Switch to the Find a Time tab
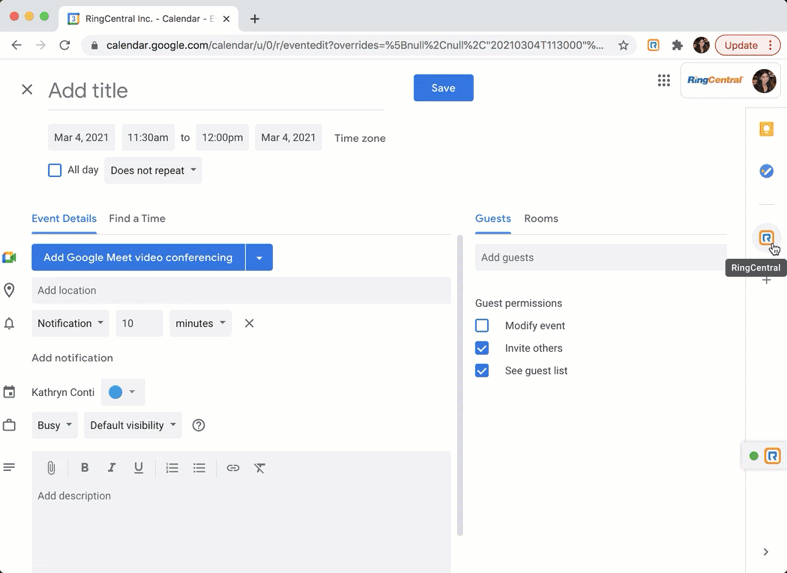The image size is (787, 573). click(x=137, y=218)
